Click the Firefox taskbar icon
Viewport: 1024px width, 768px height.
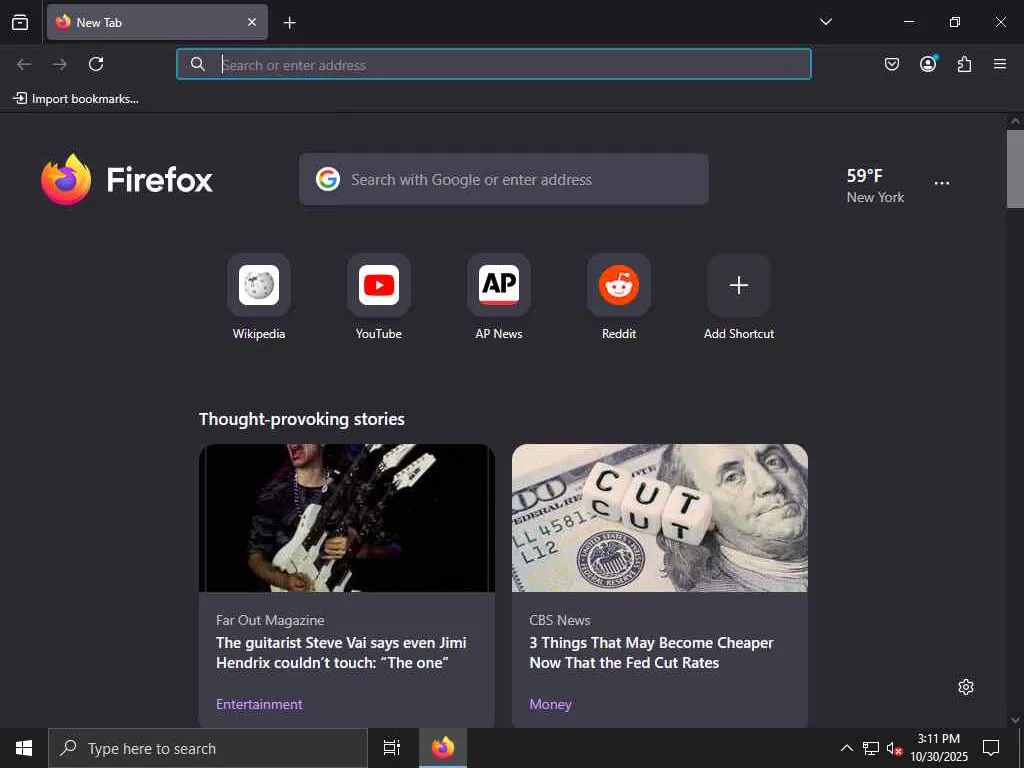(x=443, y=748)
